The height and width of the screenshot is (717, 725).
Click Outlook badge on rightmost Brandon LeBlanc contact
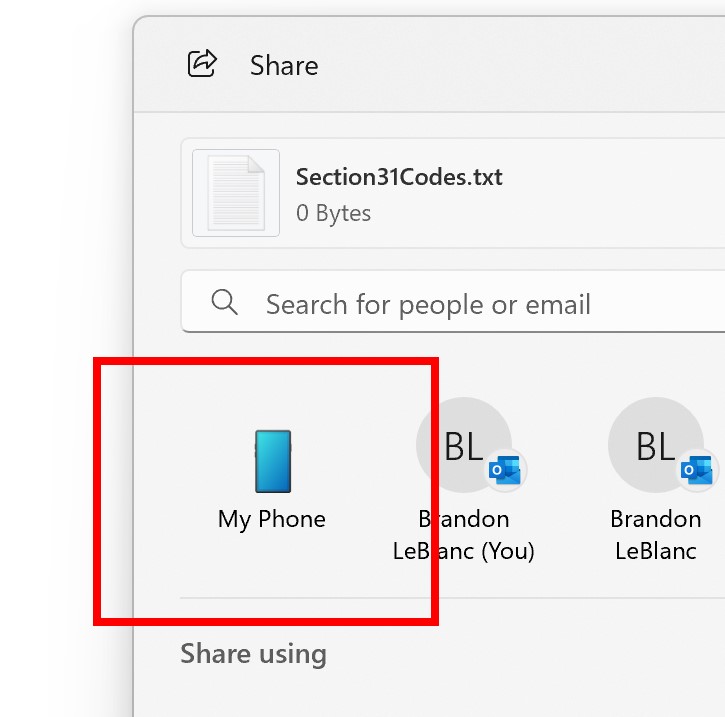[x=695, y=470]
